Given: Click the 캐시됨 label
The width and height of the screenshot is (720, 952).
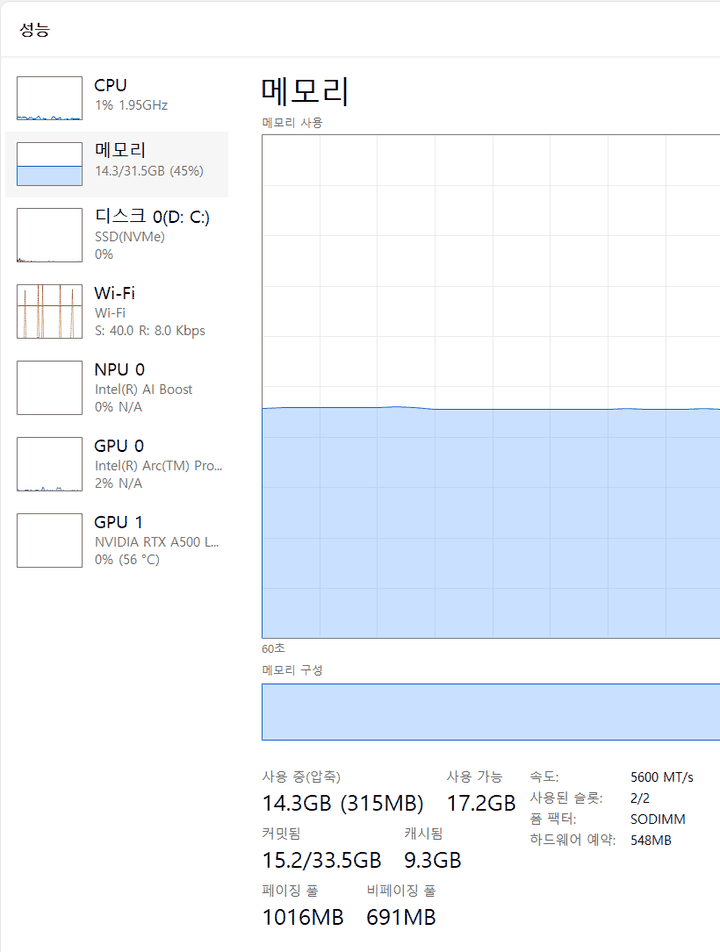Looking at the screenshot, I should point(423,834).
